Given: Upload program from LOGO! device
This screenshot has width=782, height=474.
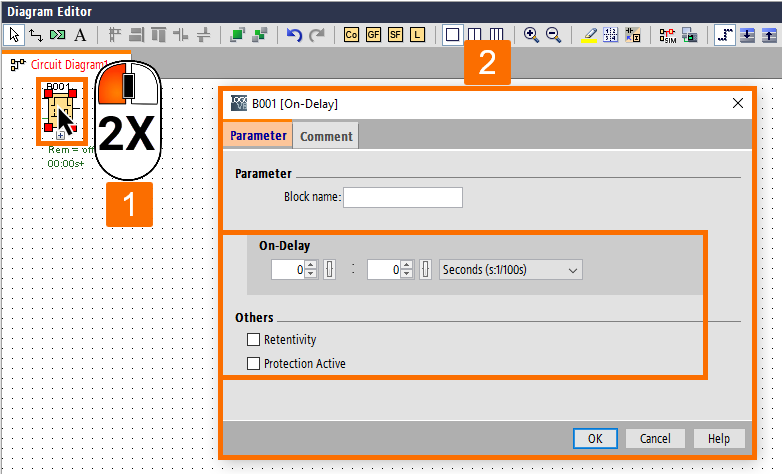Looking at the screenshot, I should click(x=769, y=35).
